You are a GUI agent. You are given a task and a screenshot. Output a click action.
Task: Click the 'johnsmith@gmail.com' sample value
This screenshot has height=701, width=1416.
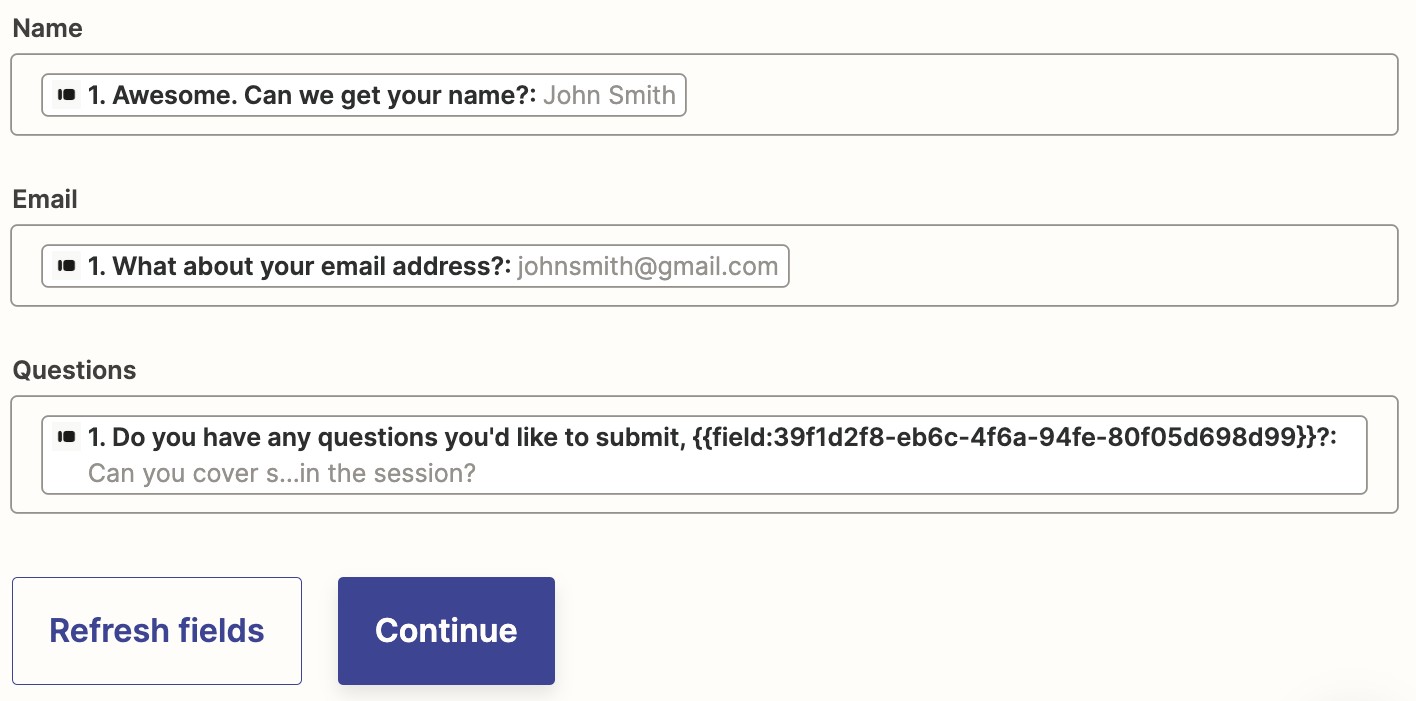click(647, 266)
